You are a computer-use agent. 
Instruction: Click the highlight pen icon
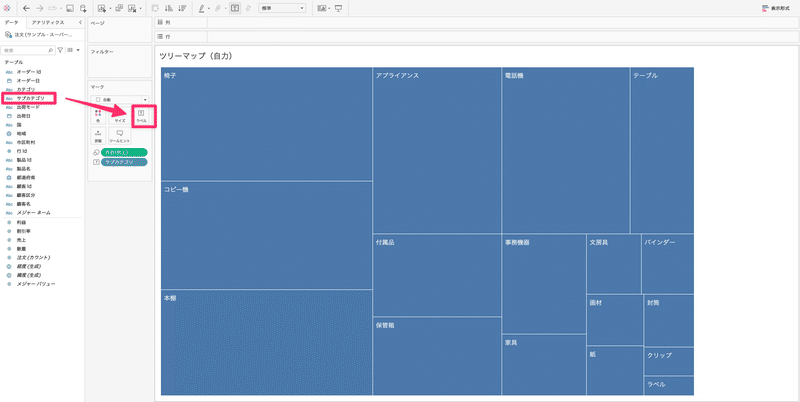point(202,8)
